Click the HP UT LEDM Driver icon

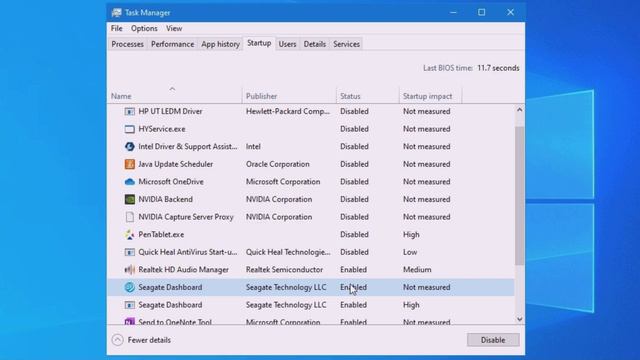[x=129, y=111]
